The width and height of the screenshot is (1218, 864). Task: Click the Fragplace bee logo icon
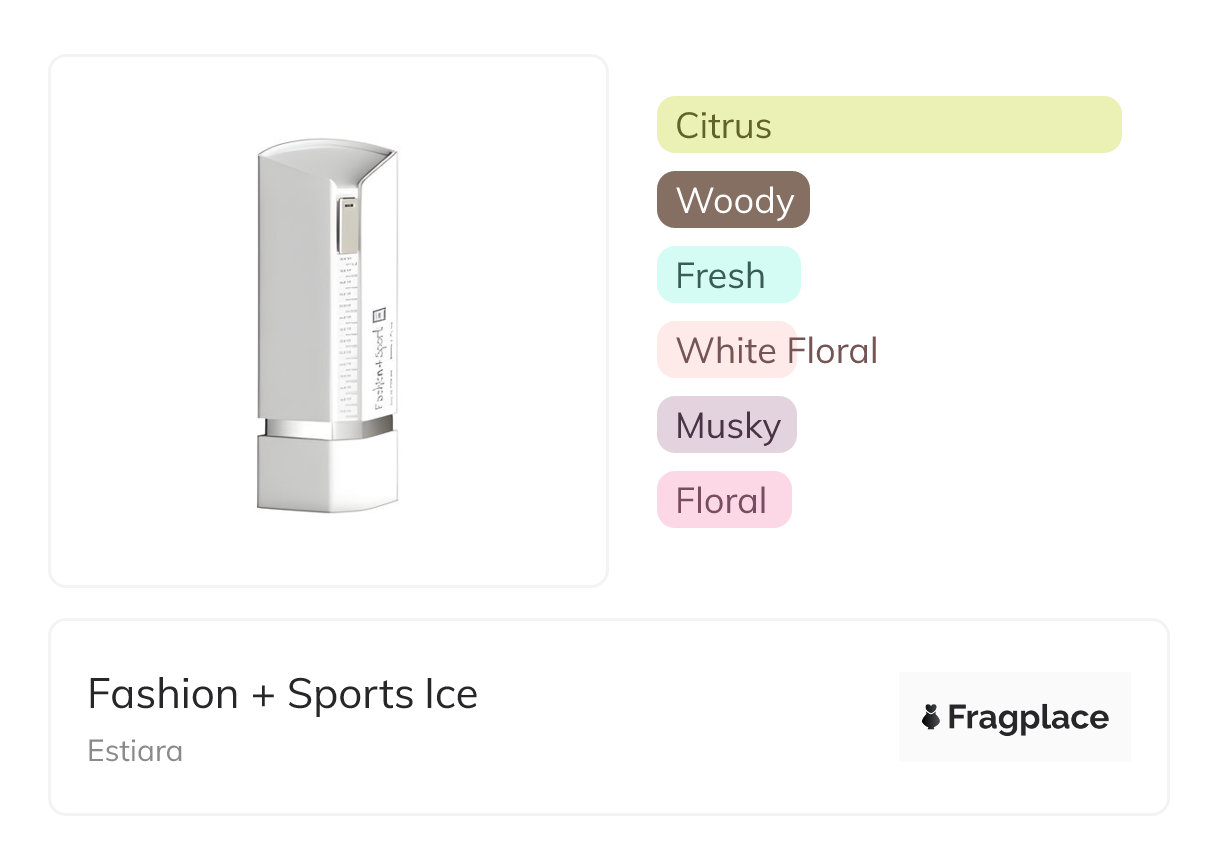(931, 717)
